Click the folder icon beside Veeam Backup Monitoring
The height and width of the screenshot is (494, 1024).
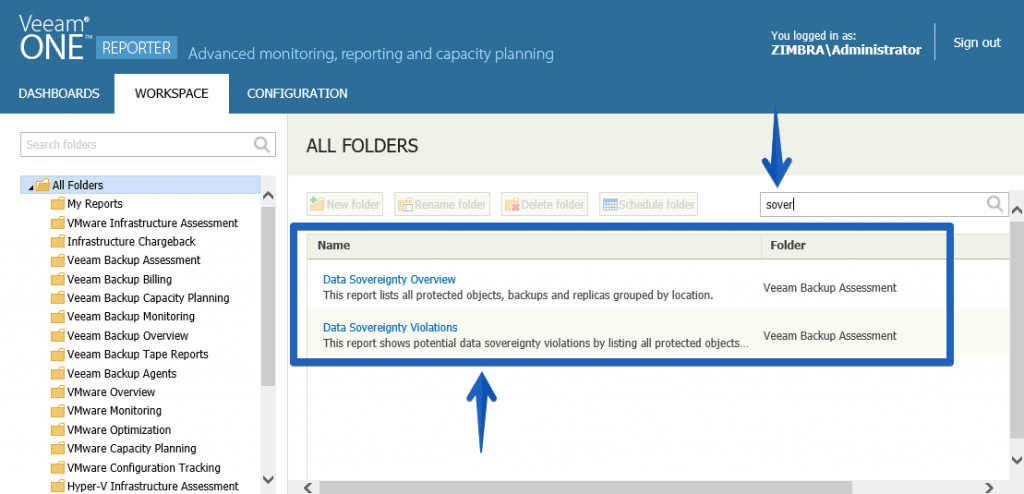coord(58,316)
